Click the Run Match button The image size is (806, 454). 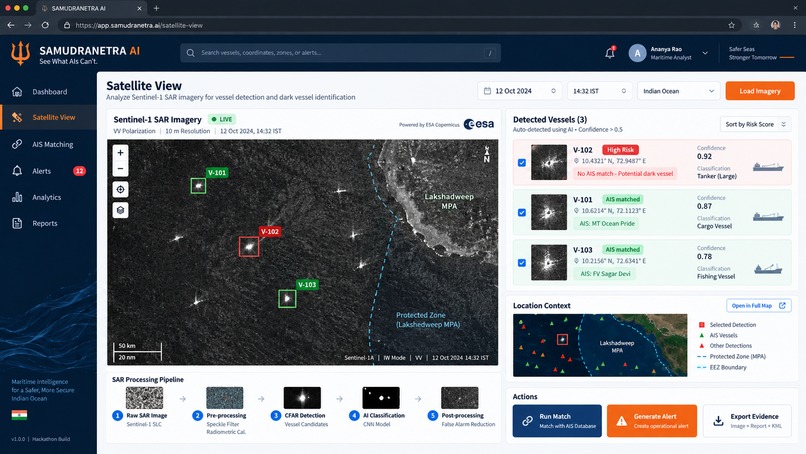coord(557,421)
